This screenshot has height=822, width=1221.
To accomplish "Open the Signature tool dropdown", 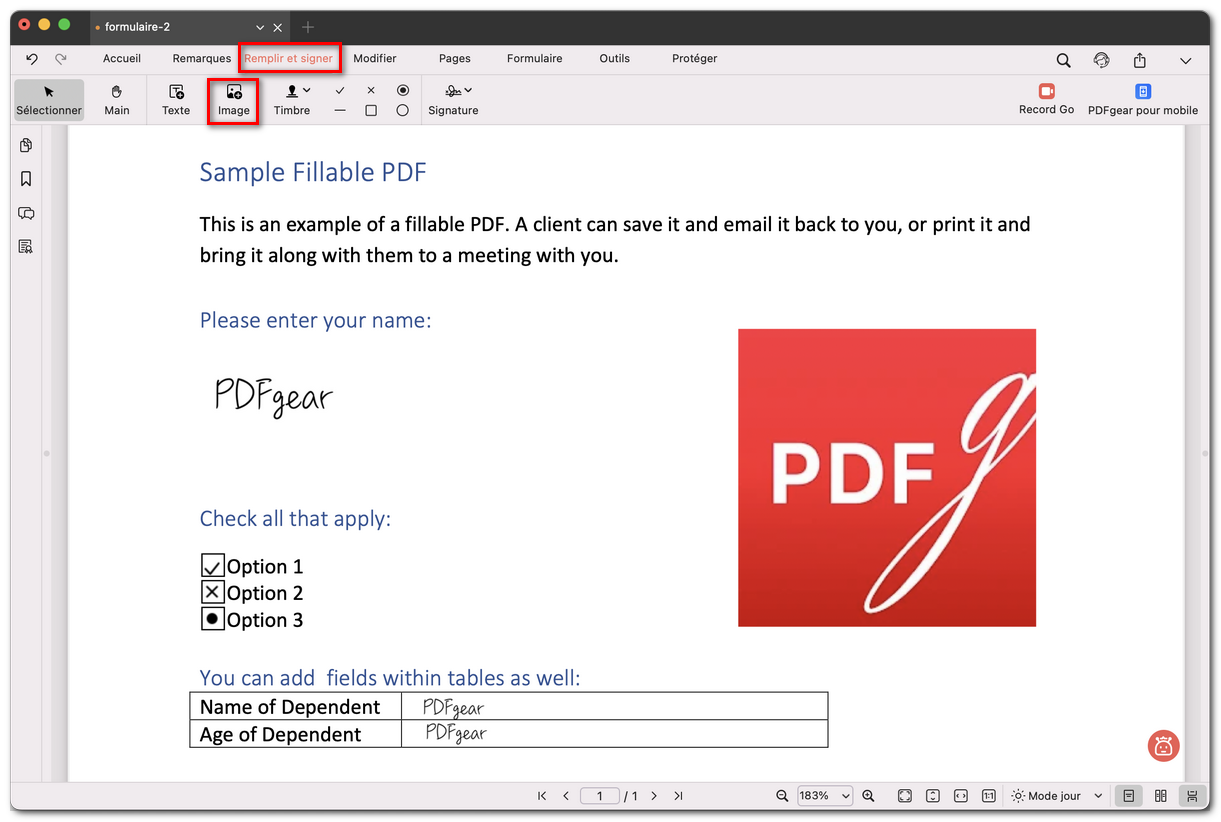I will pos(454,100).
